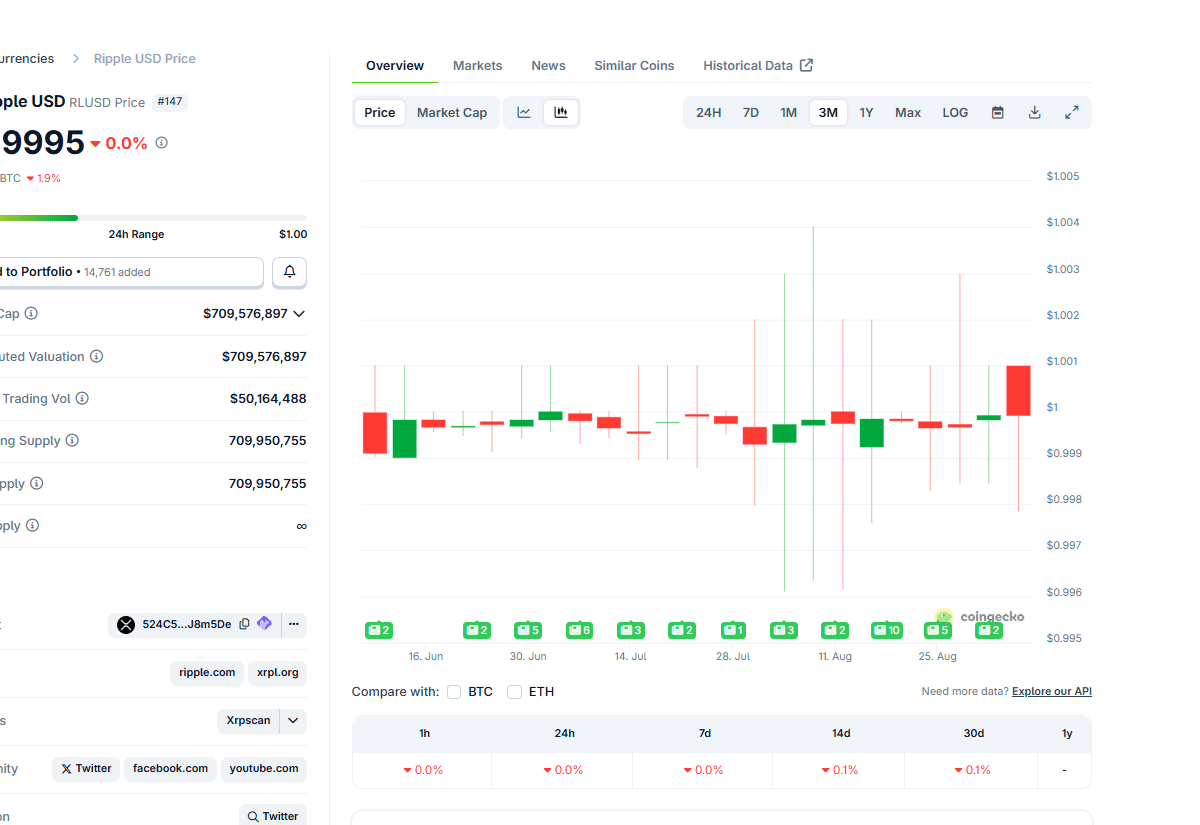The height and width of the screenshot is (825, 1200).
Task: Open the facebook.com community link
Action: [x=170, y=768]
